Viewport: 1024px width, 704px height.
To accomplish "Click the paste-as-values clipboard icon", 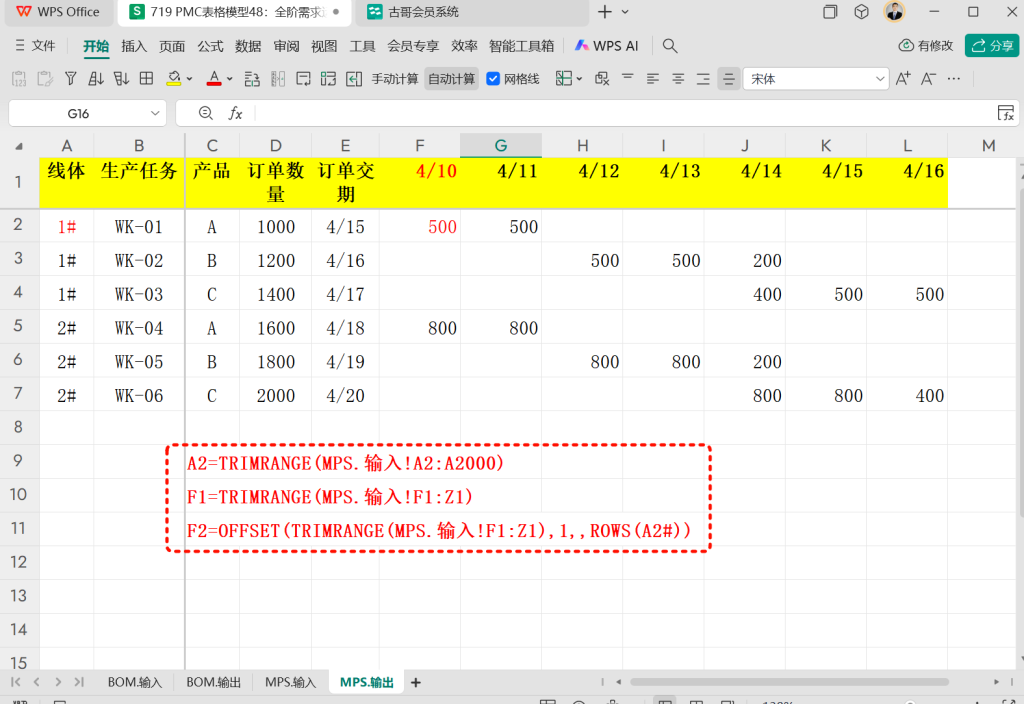I will coord(20,79).
